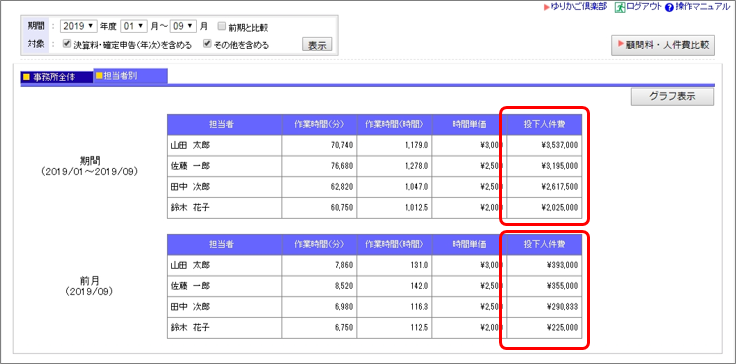
Task: Click 作業時間(分) header in period table
Action: 319,125
